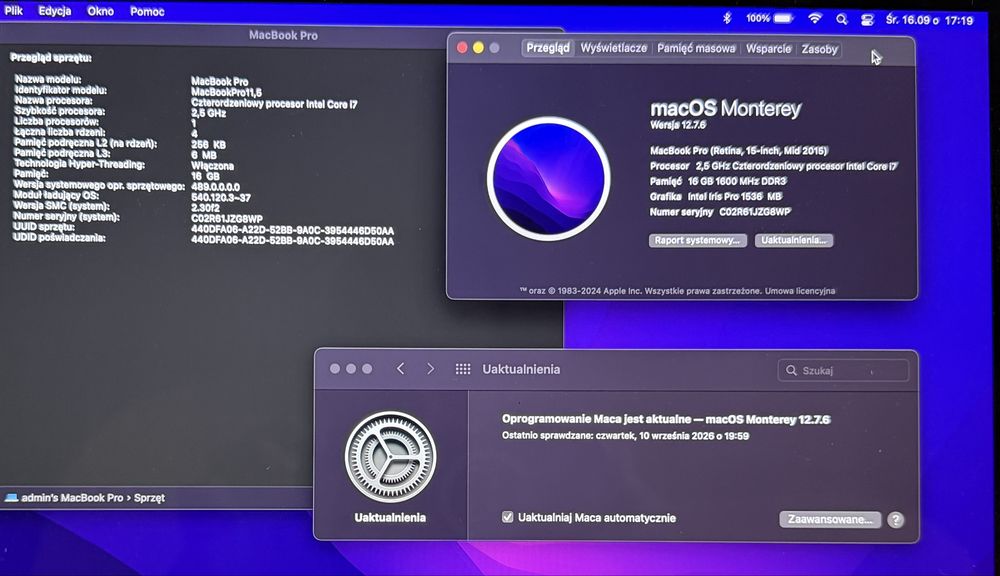Show all preferences grid icon
The width and height of the screenshot is (1000, 576).
[x=463, y=369]
